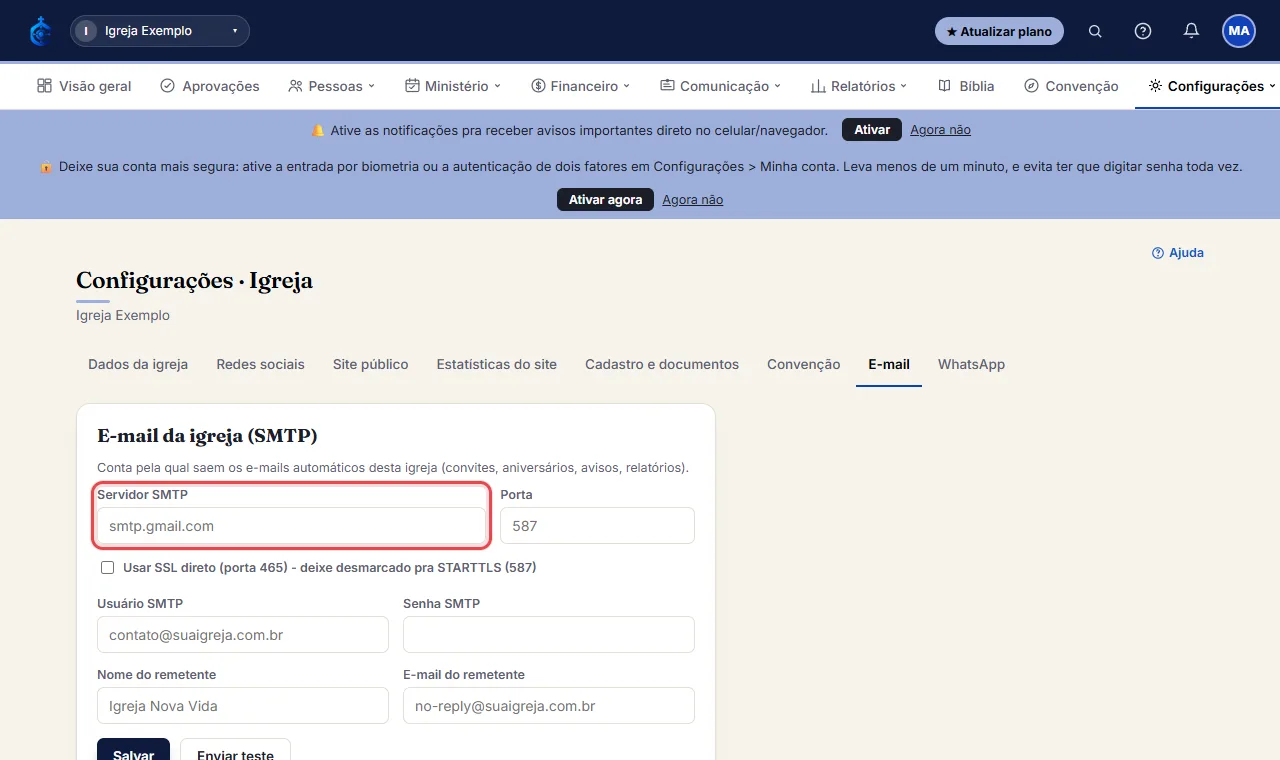Open the Ajuda help link
The height and width of the screenshot is (760, 1280).
pos(1178,253)
